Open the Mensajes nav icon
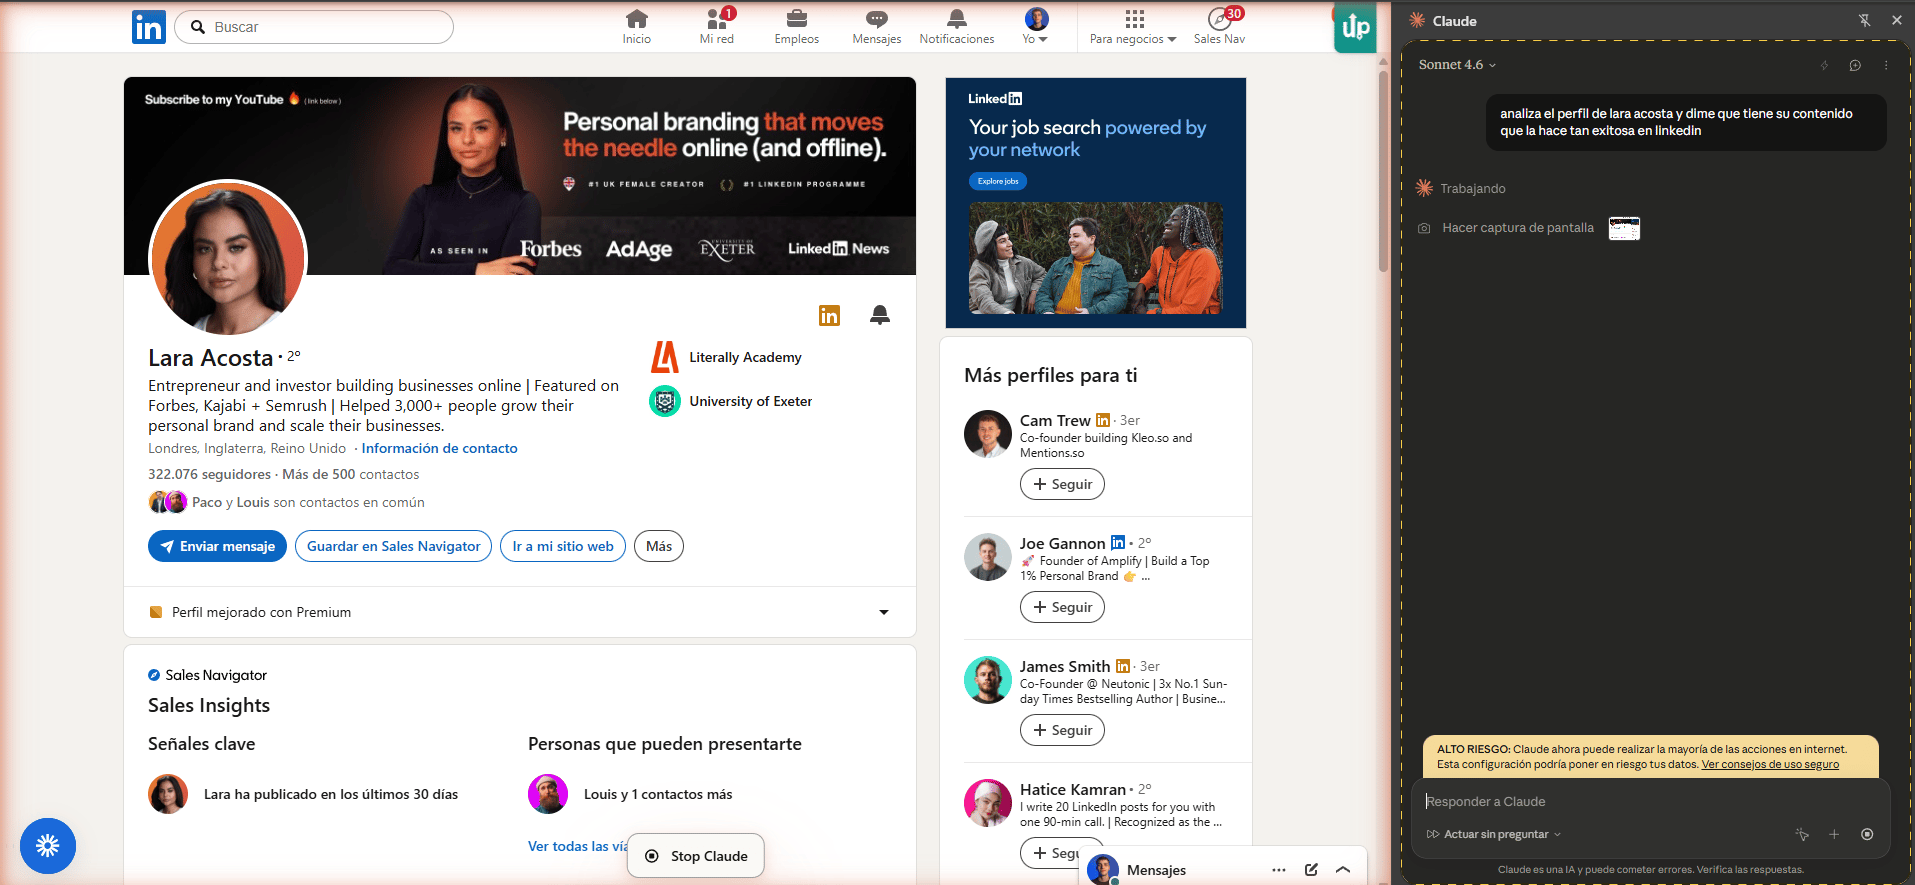The height and width of the screenshot is (885, 1915). tap(877, 26)
